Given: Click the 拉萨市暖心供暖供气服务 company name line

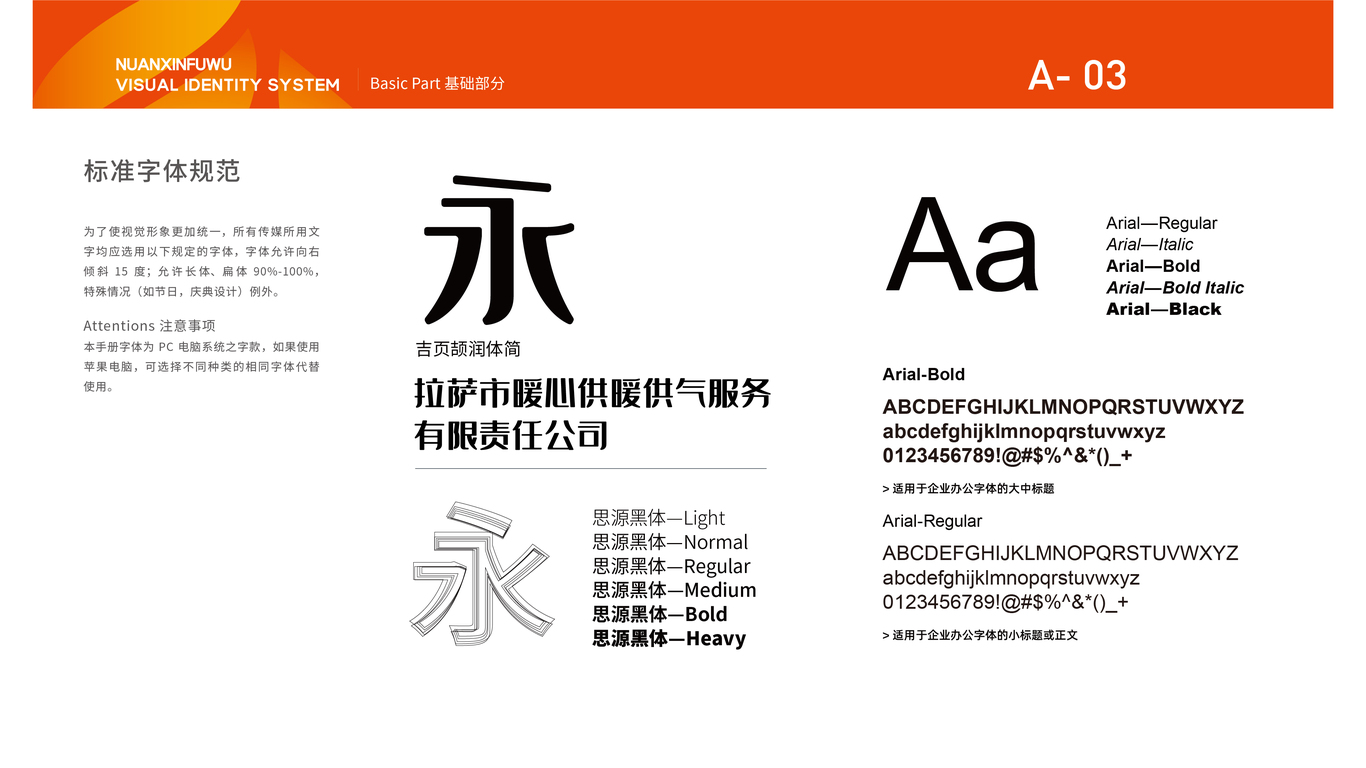Looking at the screenshot, I should (x=593, y=393).
